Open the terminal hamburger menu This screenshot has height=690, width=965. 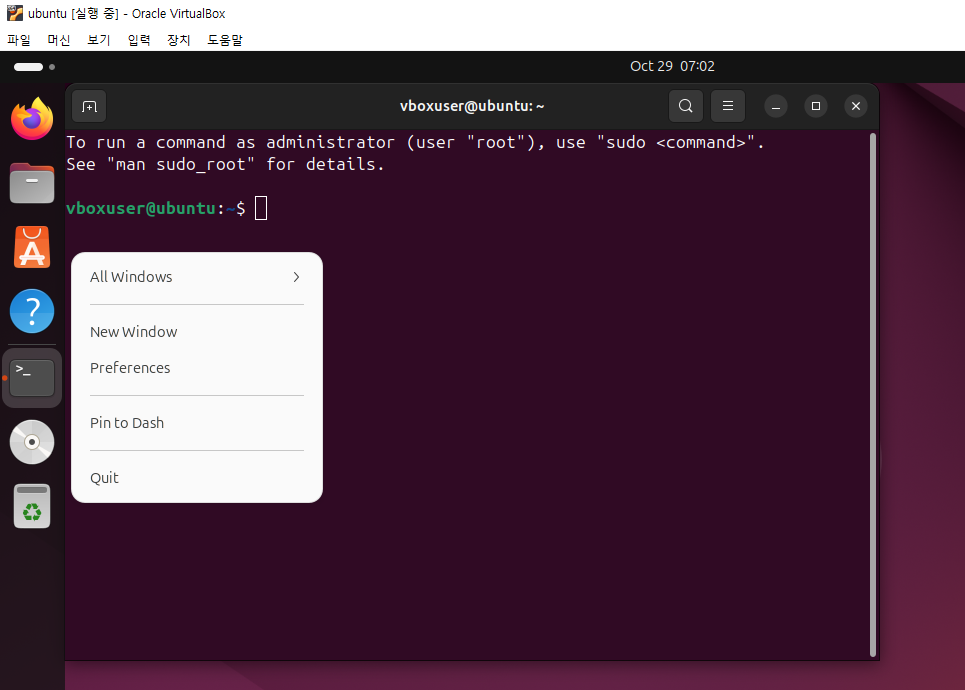(x=727, y=106)
